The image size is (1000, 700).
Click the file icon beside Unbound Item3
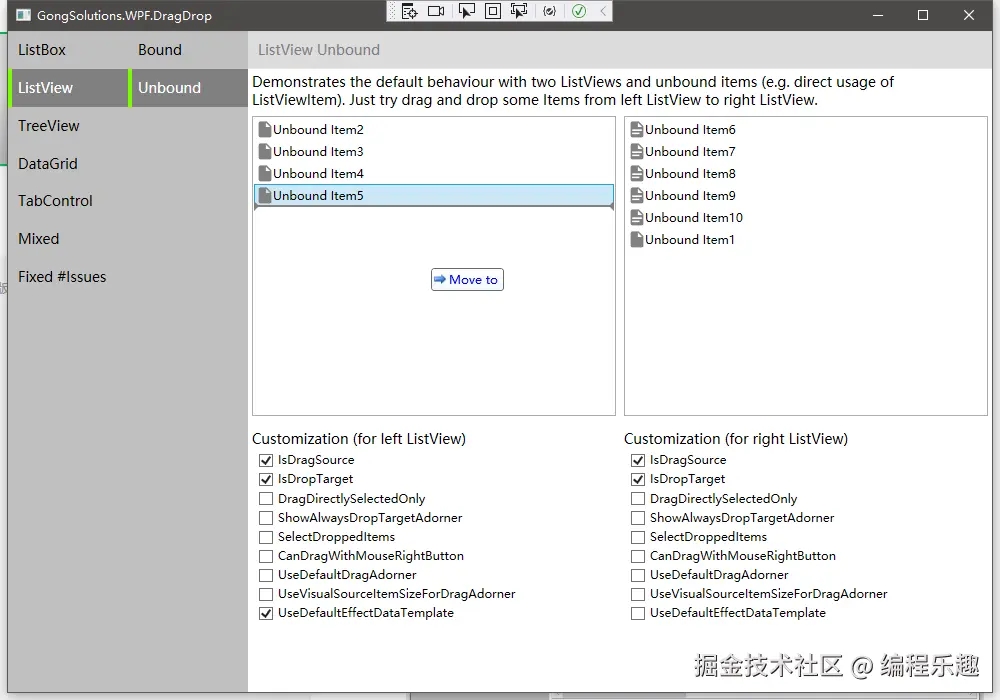pos(265,152)
